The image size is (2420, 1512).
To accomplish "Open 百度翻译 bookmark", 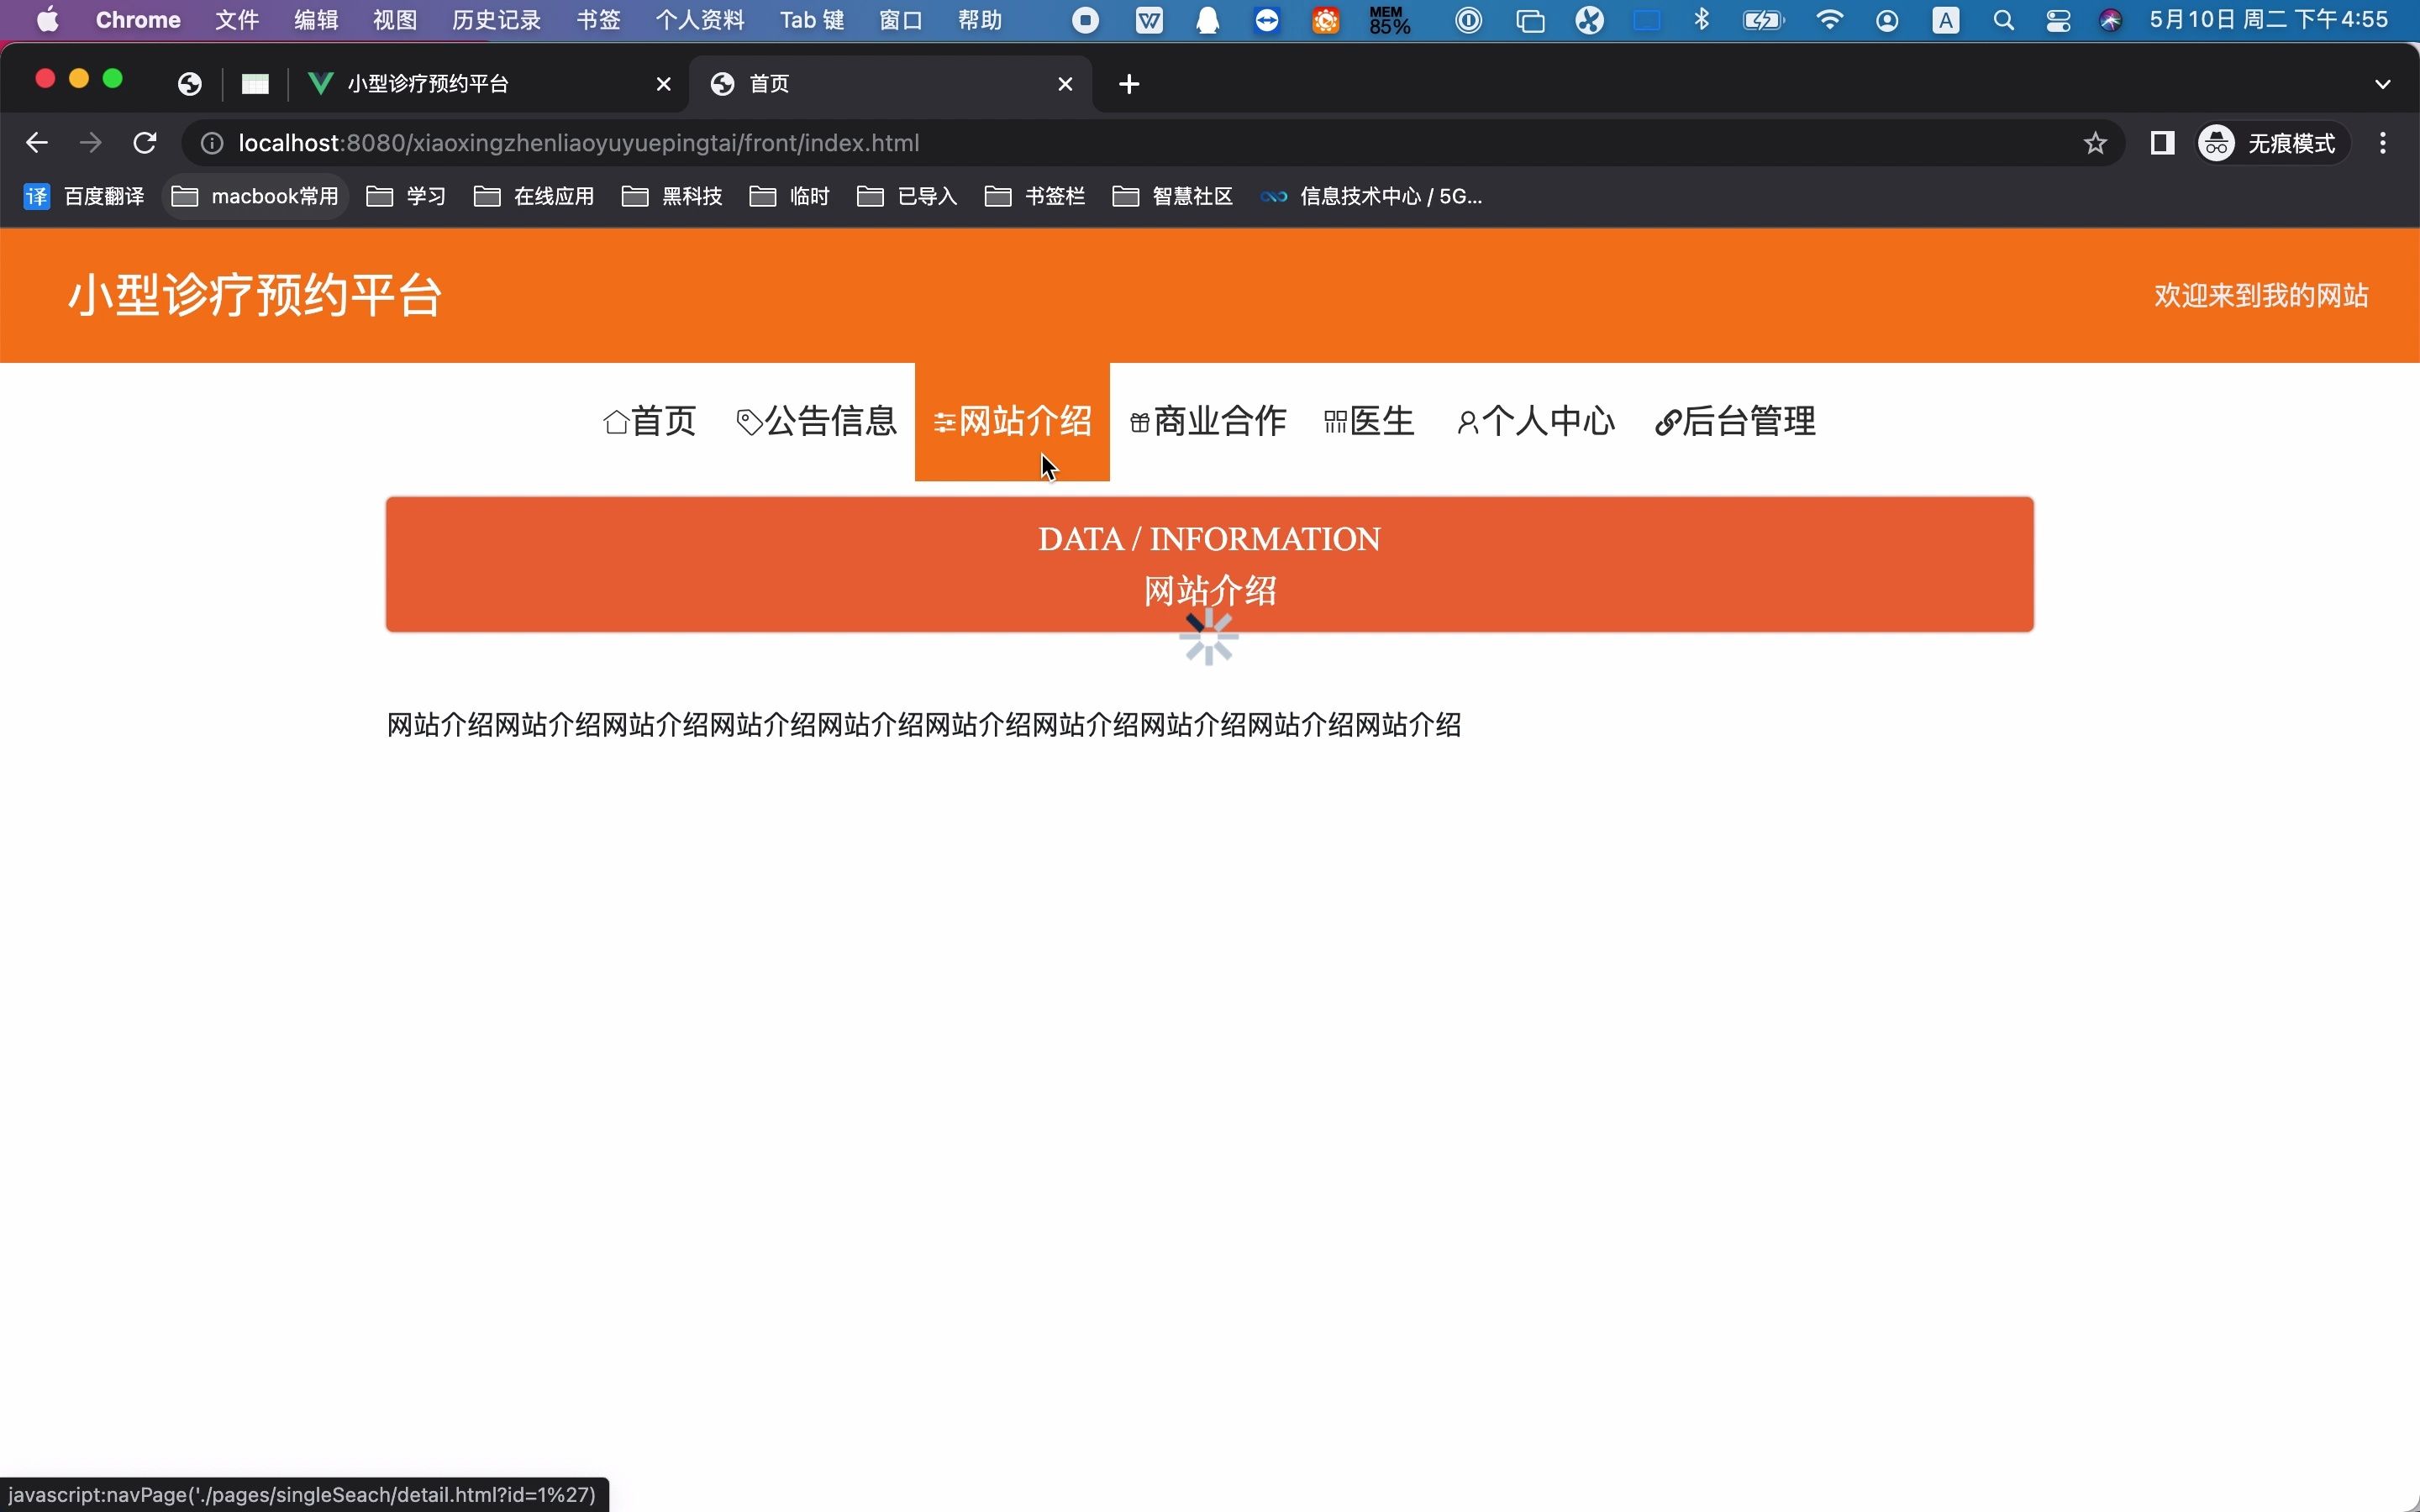I will tap(84, 196).
